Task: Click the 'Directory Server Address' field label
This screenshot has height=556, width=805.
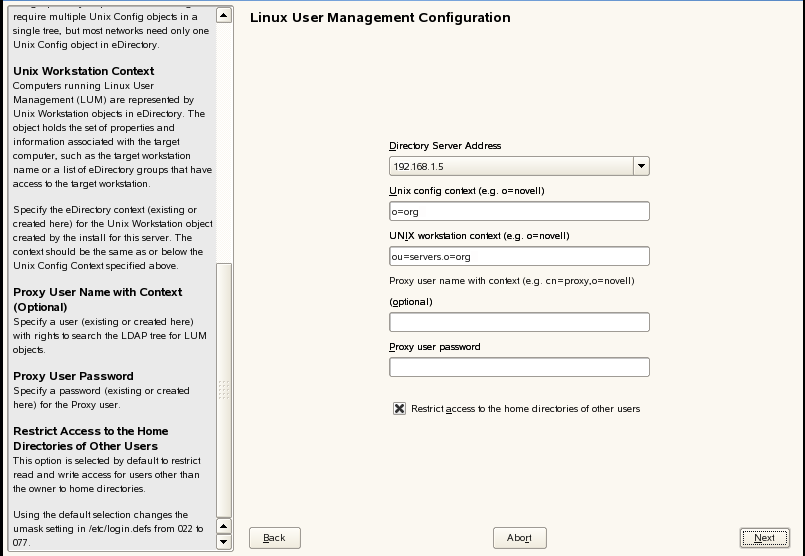Action: tap(445, 146)
